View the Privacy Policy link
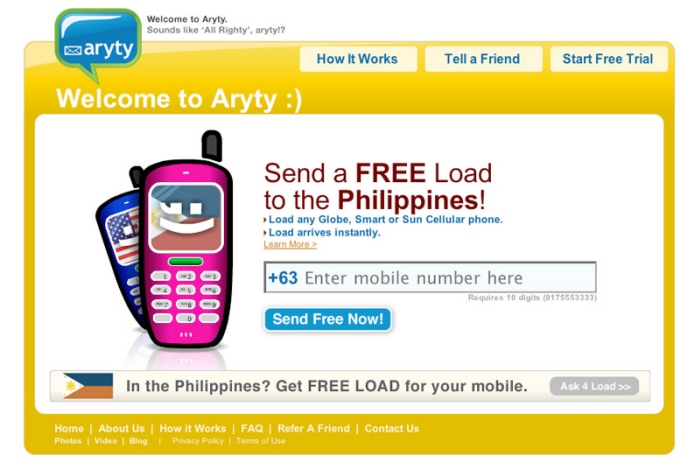This screenshot has width=700, height=474. point(198,441)
